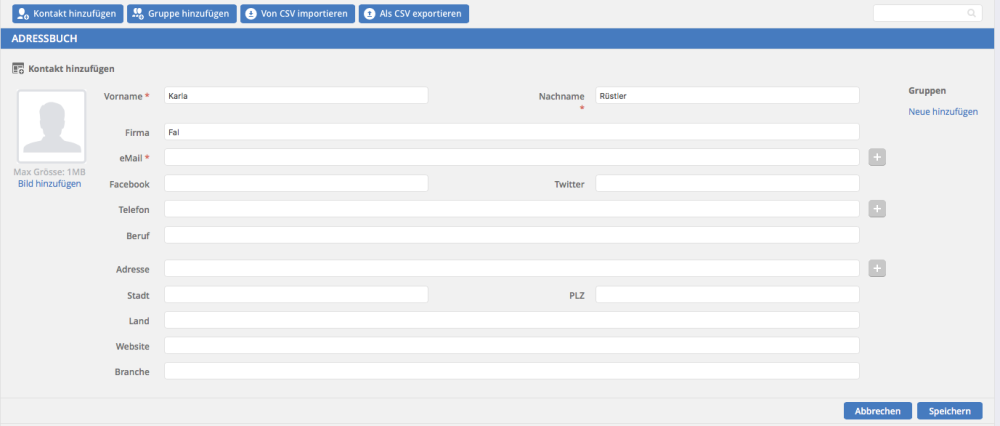Viewport: 1000px width, 426px height.
Task: Click Speichern to save contact
Action: tap(950, 411)
